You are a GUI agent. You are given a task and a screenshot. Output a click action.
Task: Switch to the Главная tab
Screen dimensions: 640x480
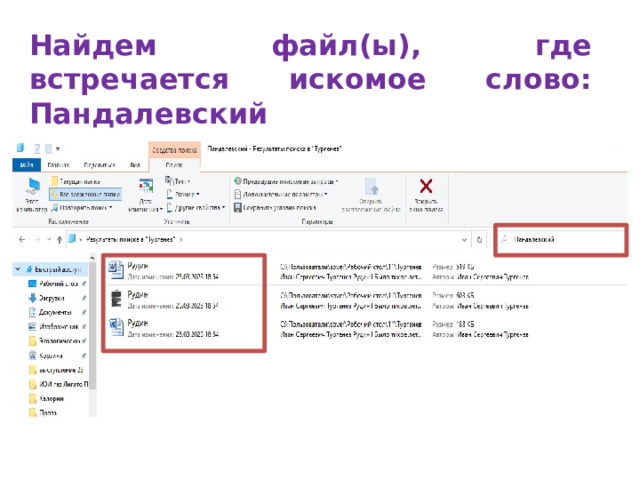click(x=58, y=165)
